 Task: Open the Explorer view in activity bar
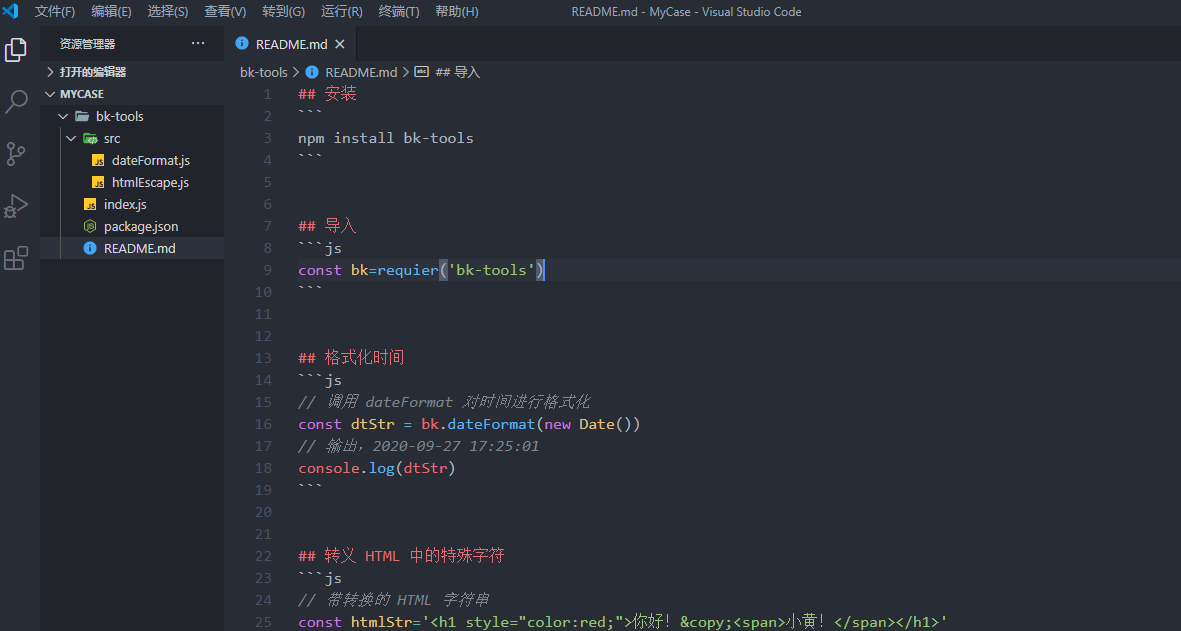[x=16, y=50]
